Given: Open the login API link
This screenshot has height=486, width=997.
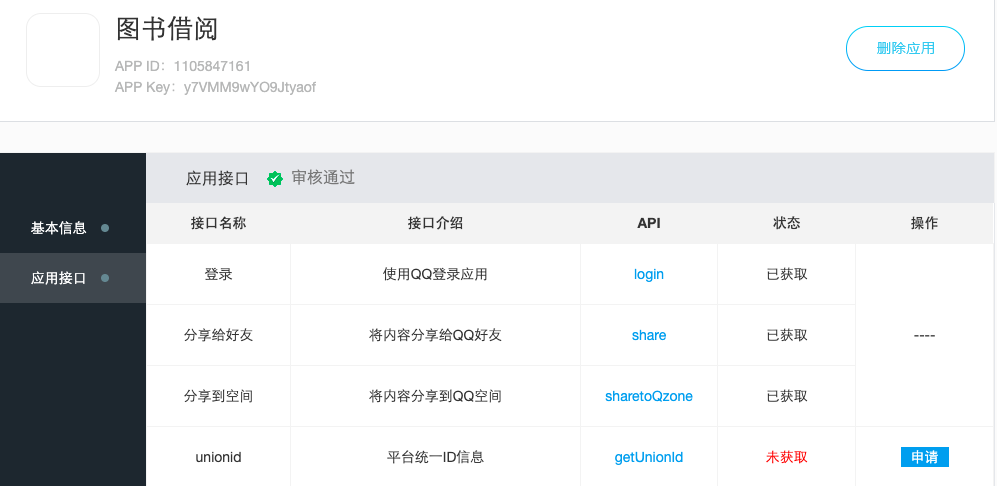Looking at the screenshot, I should click(x=649, y=274).
